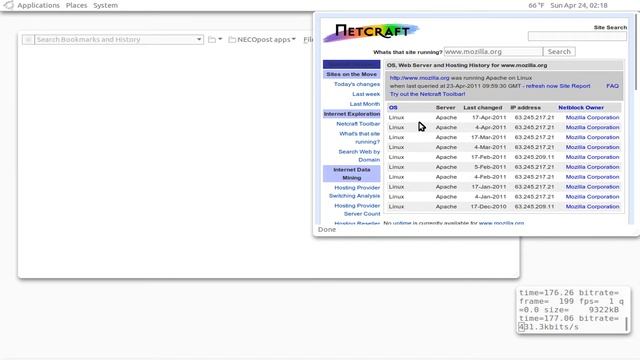Open Mozilla Corporation link in 17-Feb-2011 row
This screenshot has height=360, width=640.
coord(592,157)
